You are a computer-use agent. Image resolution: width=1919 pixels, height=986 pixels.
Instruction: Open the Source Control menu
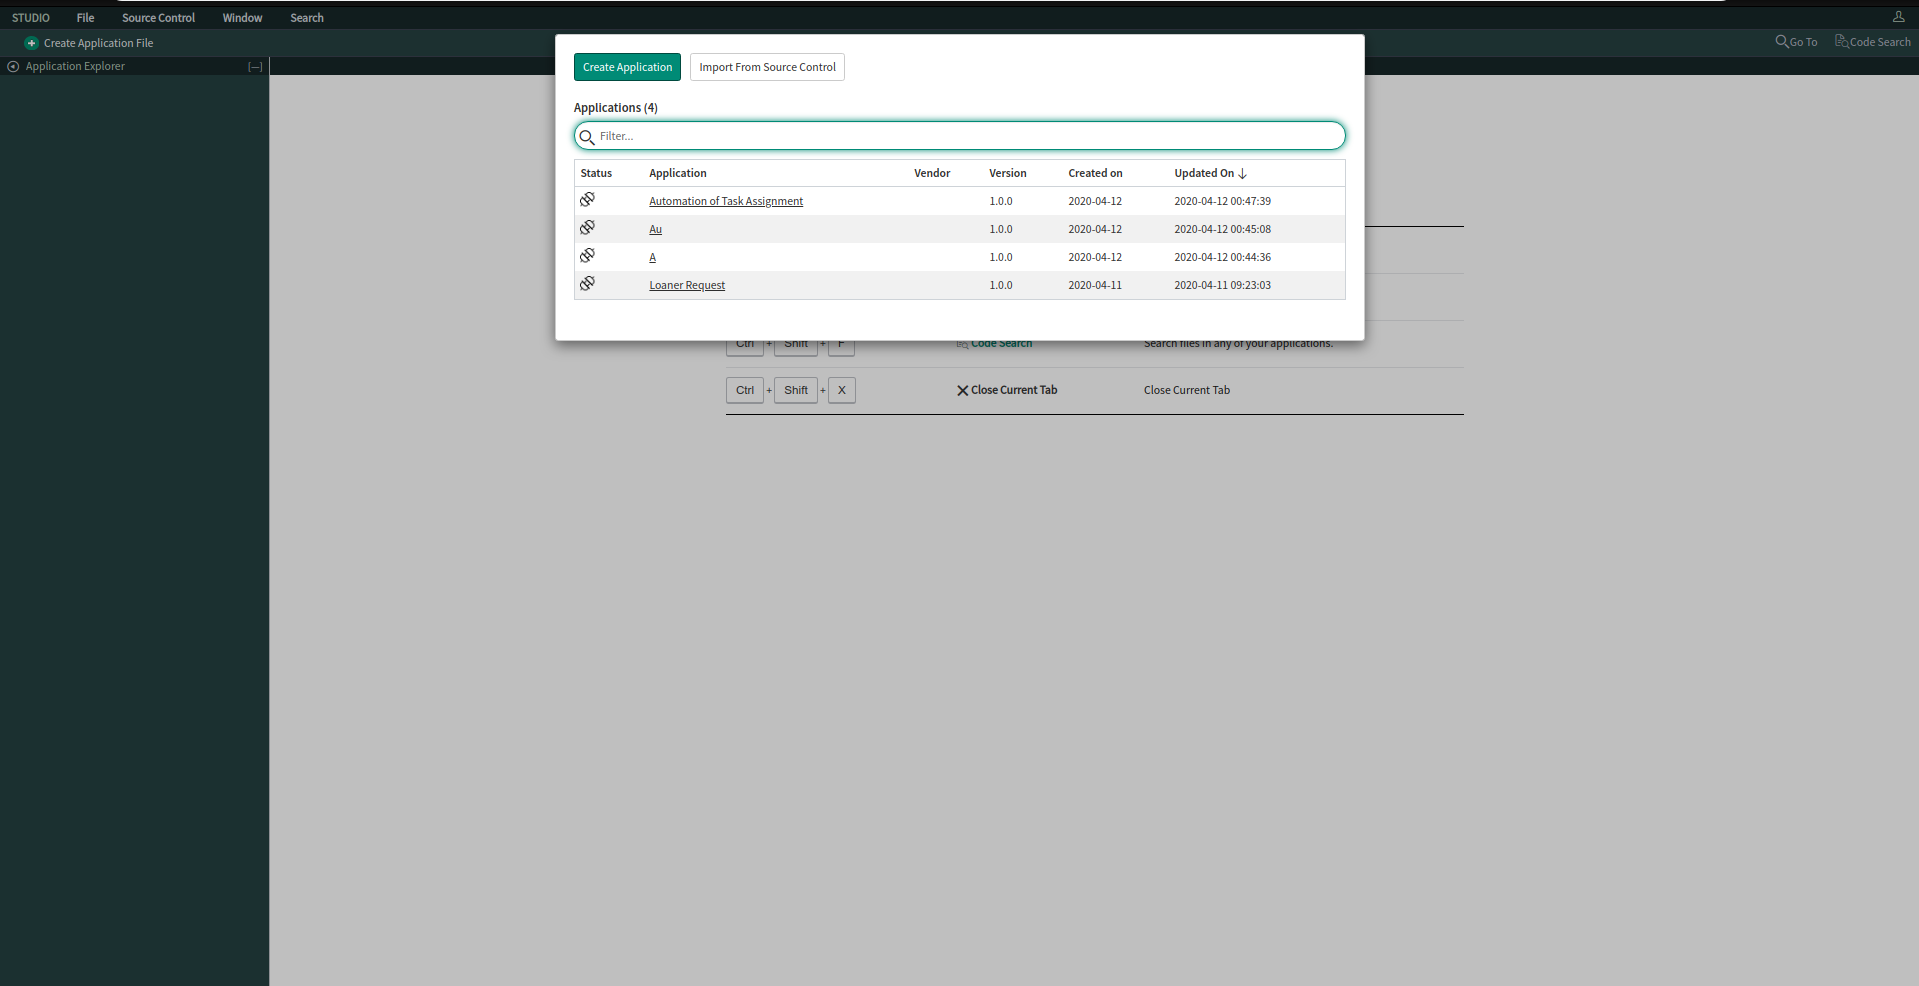[x=157, y=17]
